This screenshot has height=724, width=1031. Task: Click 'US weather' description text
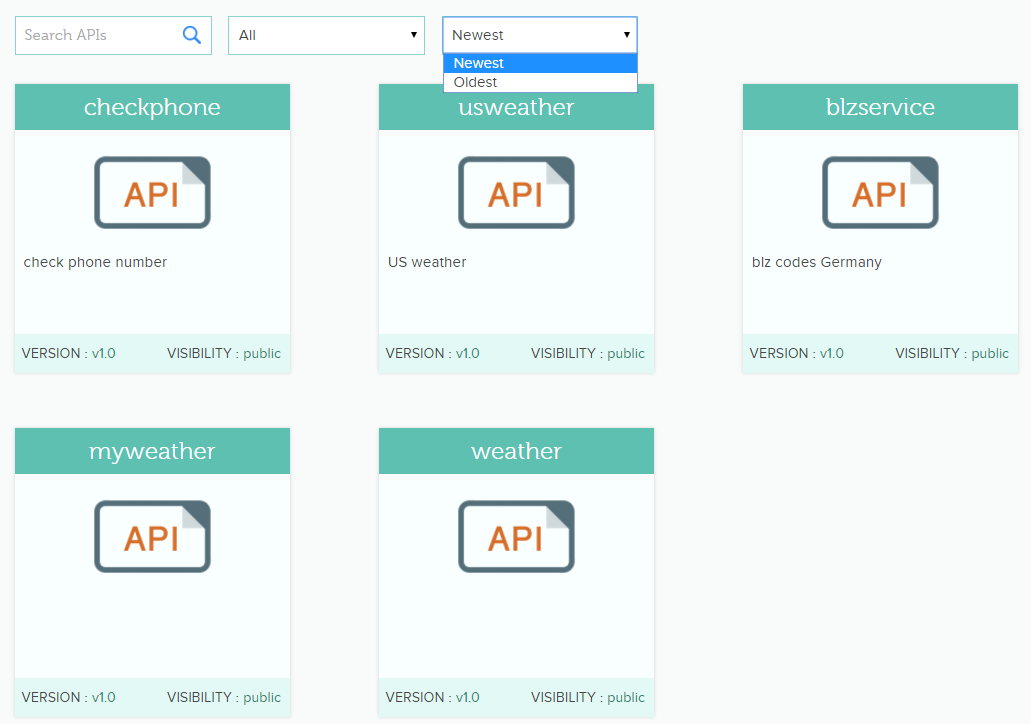(x=427, y=262)
